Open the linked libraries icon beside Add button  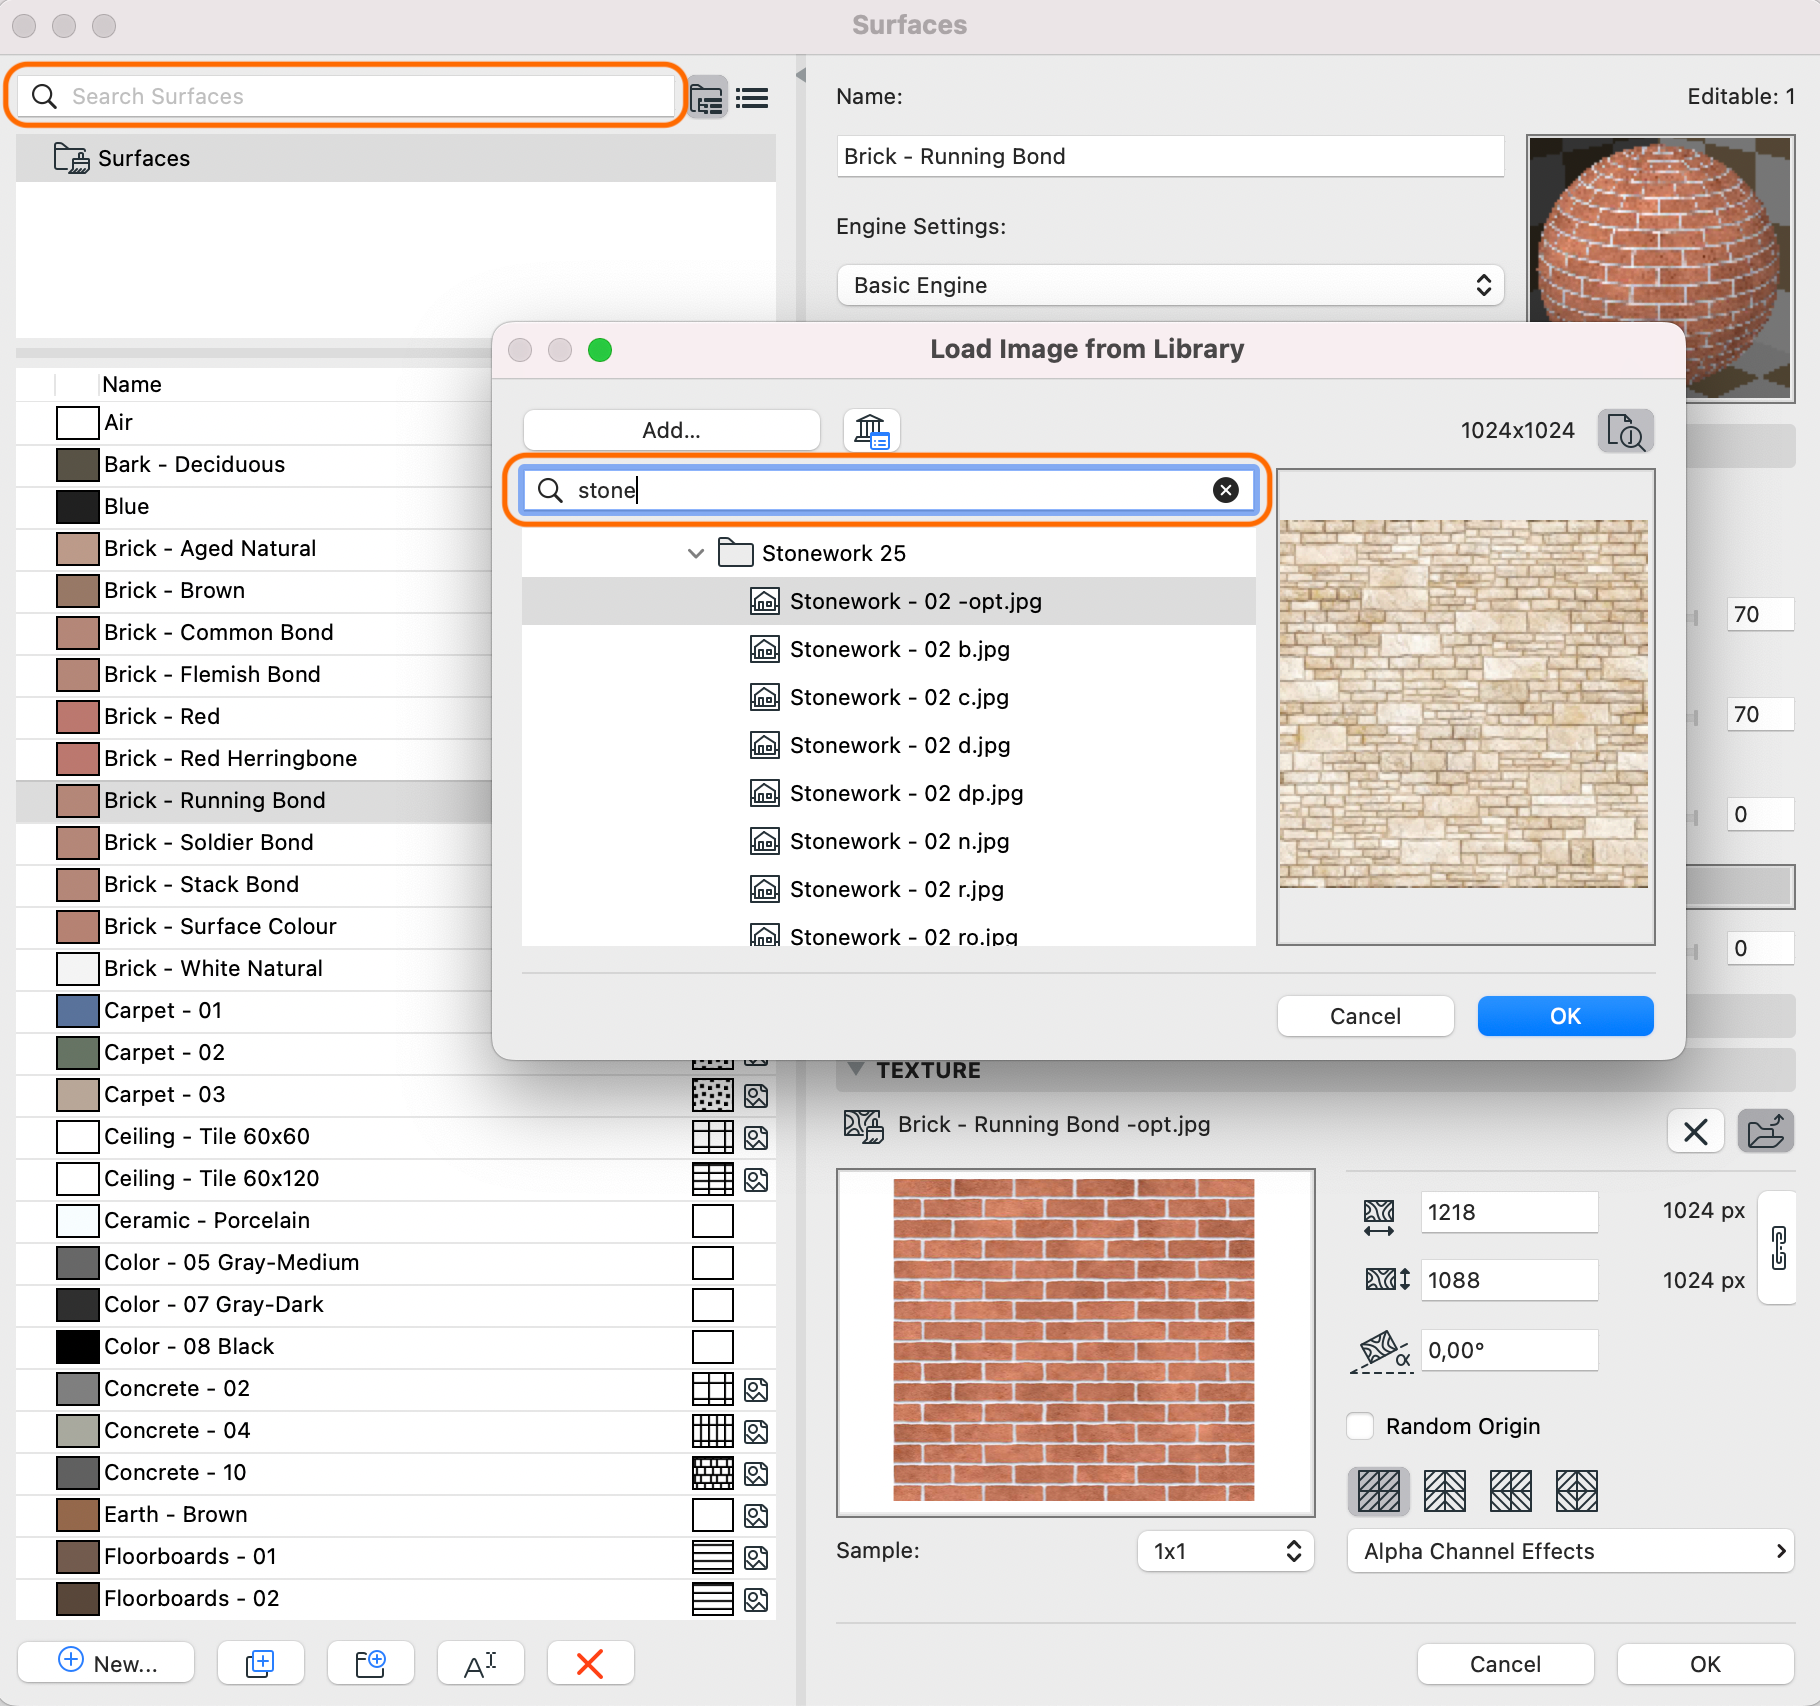[x=870, y=430]
